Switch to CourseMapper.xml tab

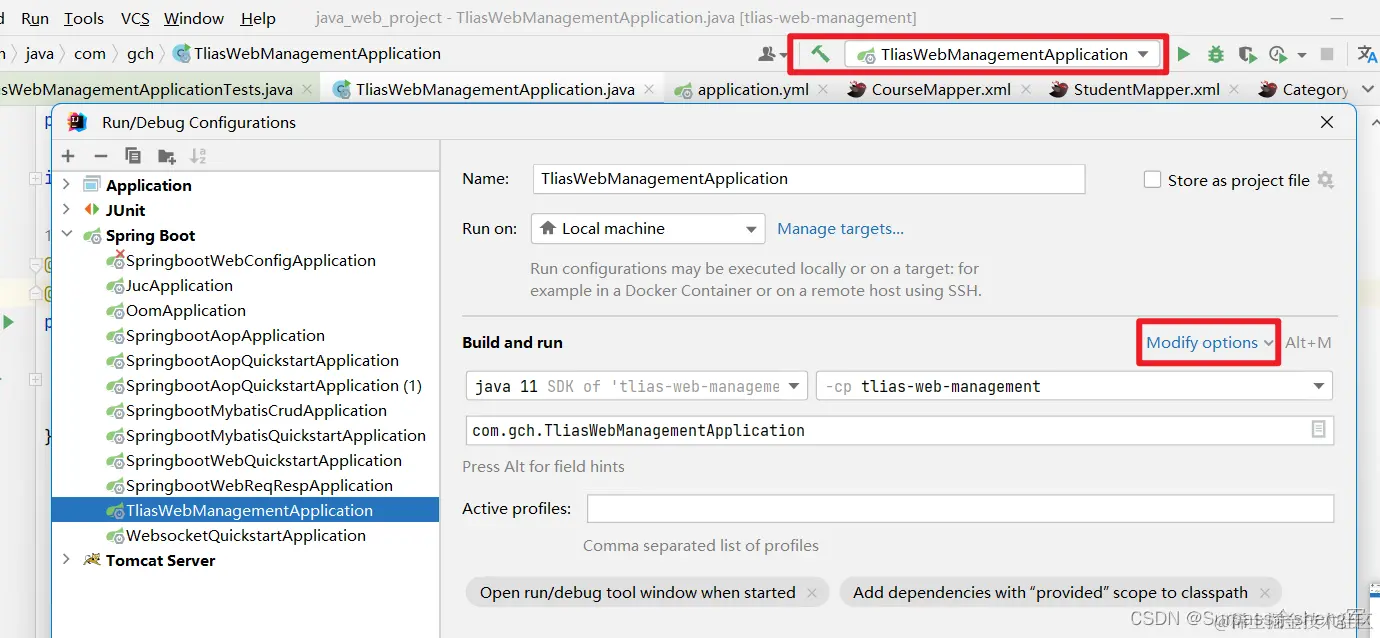click(x=941, y=89)
